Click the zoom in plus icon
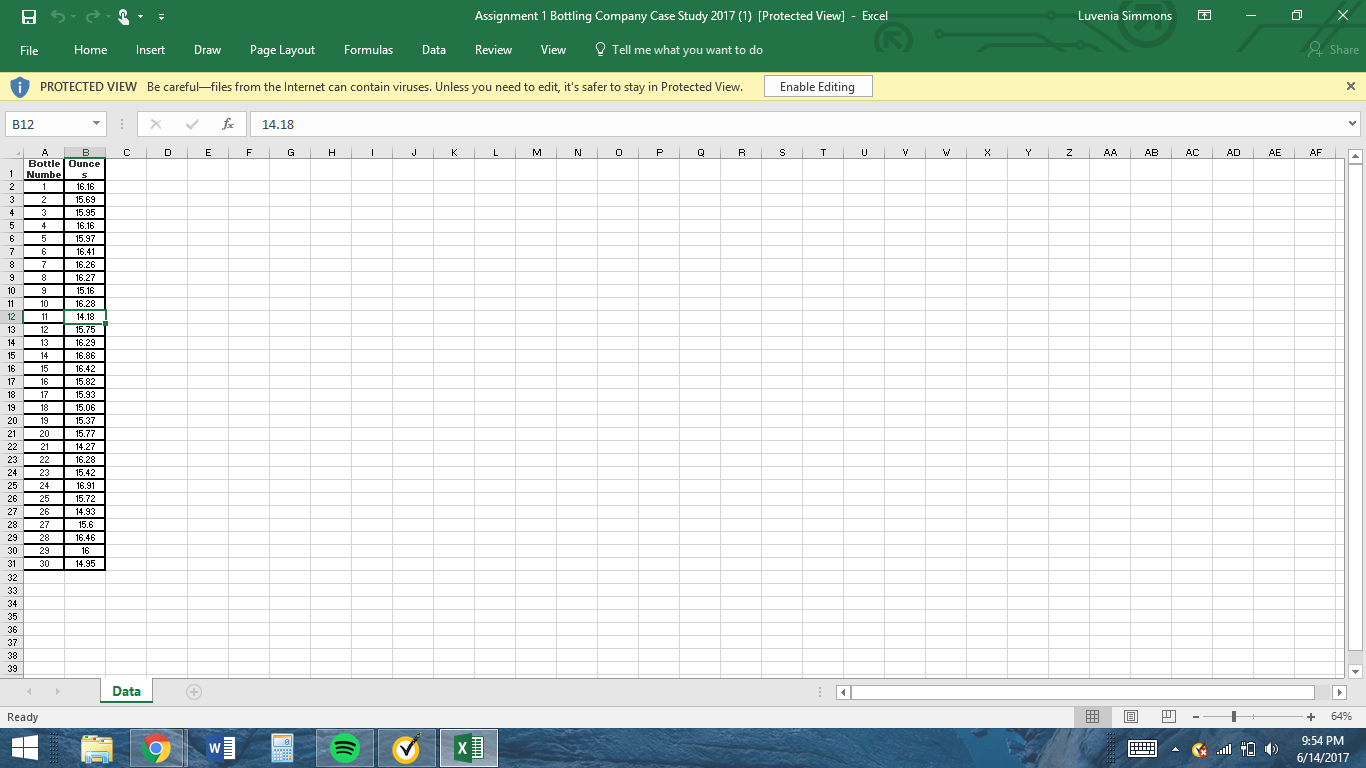 point(1310,717)
